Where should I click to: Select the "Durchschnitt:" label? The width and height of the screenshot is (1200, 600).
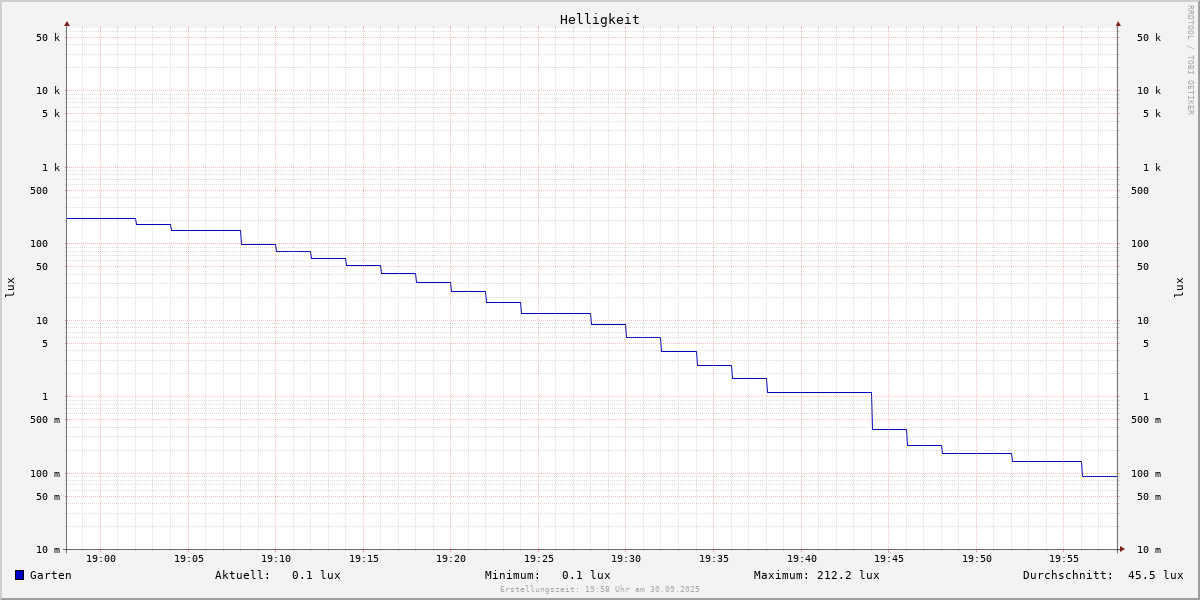click(1068, 575)
